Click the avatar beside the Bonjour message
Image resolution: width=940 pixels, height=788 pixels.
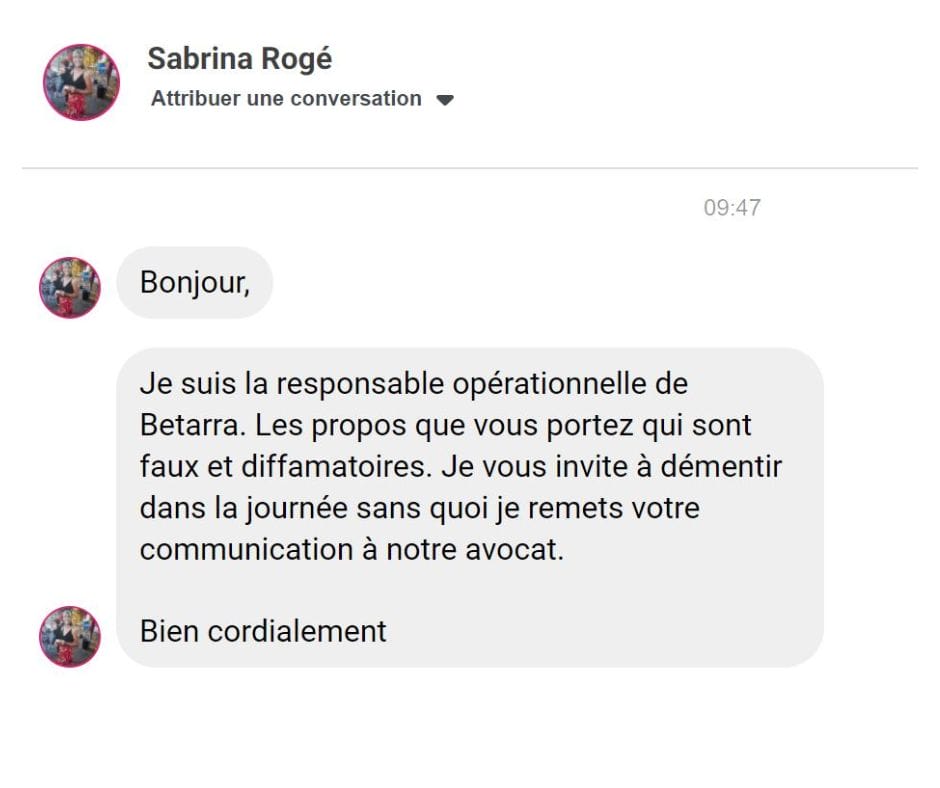(x=69, y=288)
